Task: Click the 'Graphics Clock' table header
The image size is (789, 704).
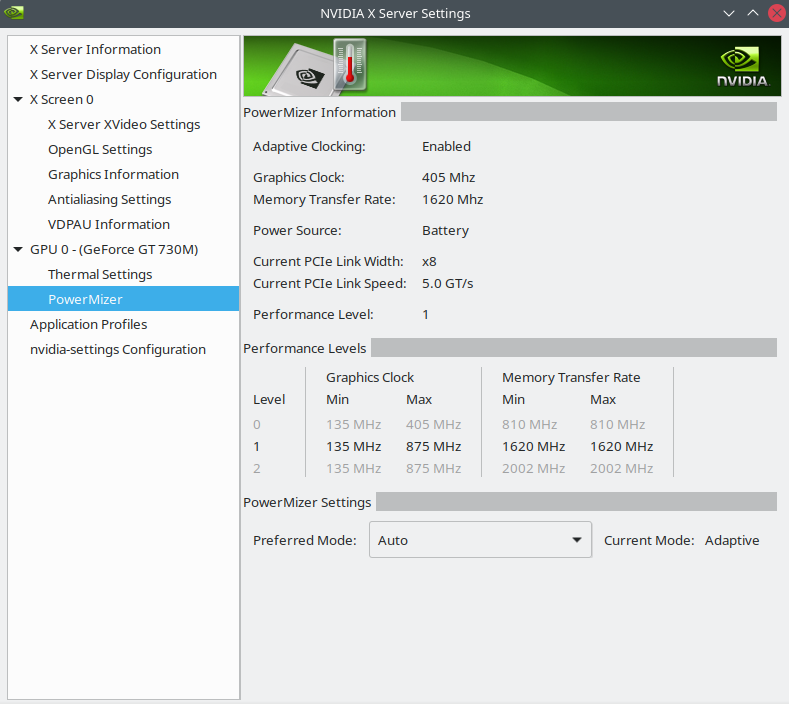Action: [370, 377]
